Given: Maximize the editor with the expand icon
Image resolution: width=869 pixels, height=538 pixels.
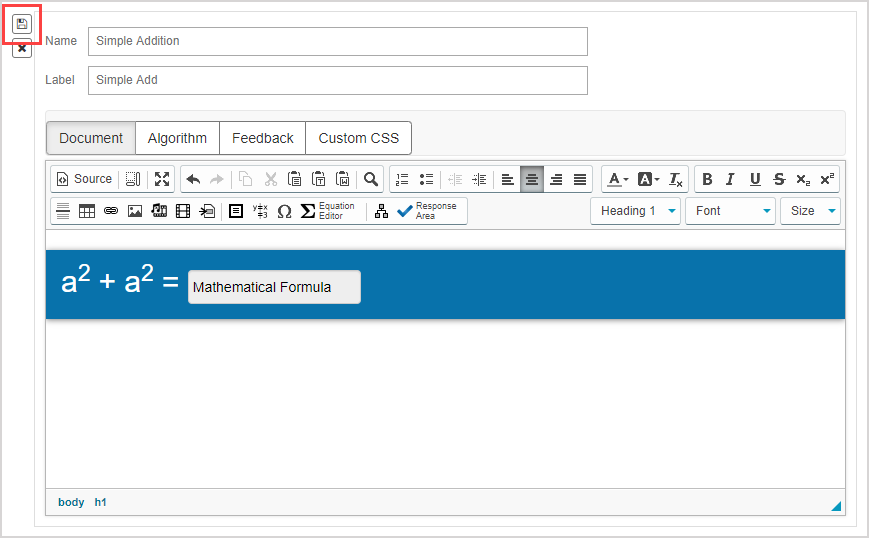Looking at the screenshot, I should click(162, 179).
